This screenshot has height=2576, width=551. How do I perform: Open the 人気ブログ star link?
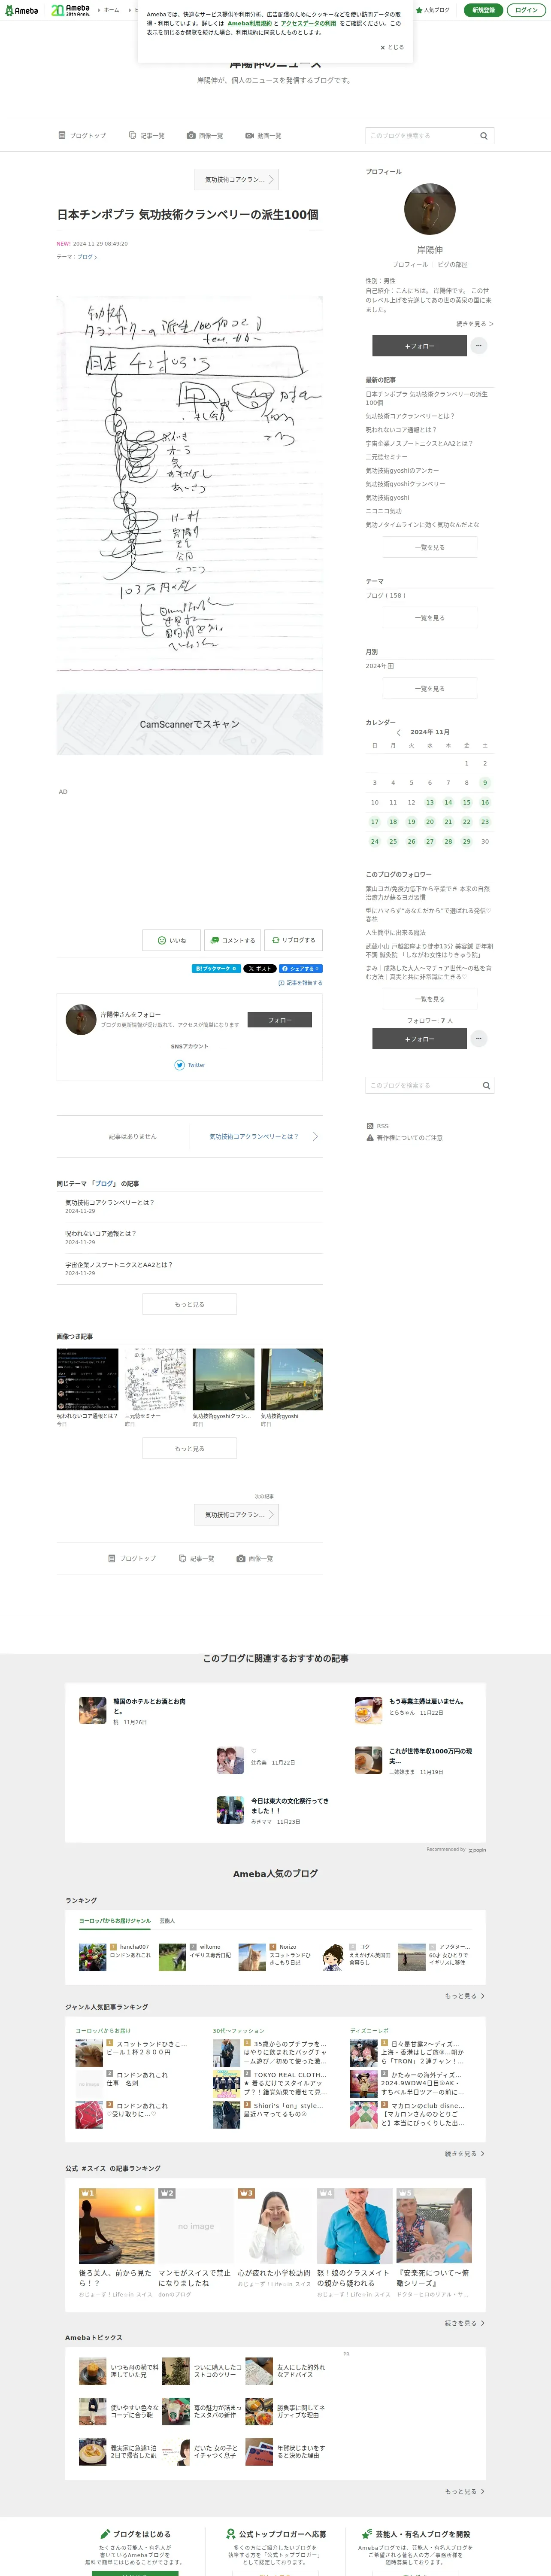tap(432, 10)
